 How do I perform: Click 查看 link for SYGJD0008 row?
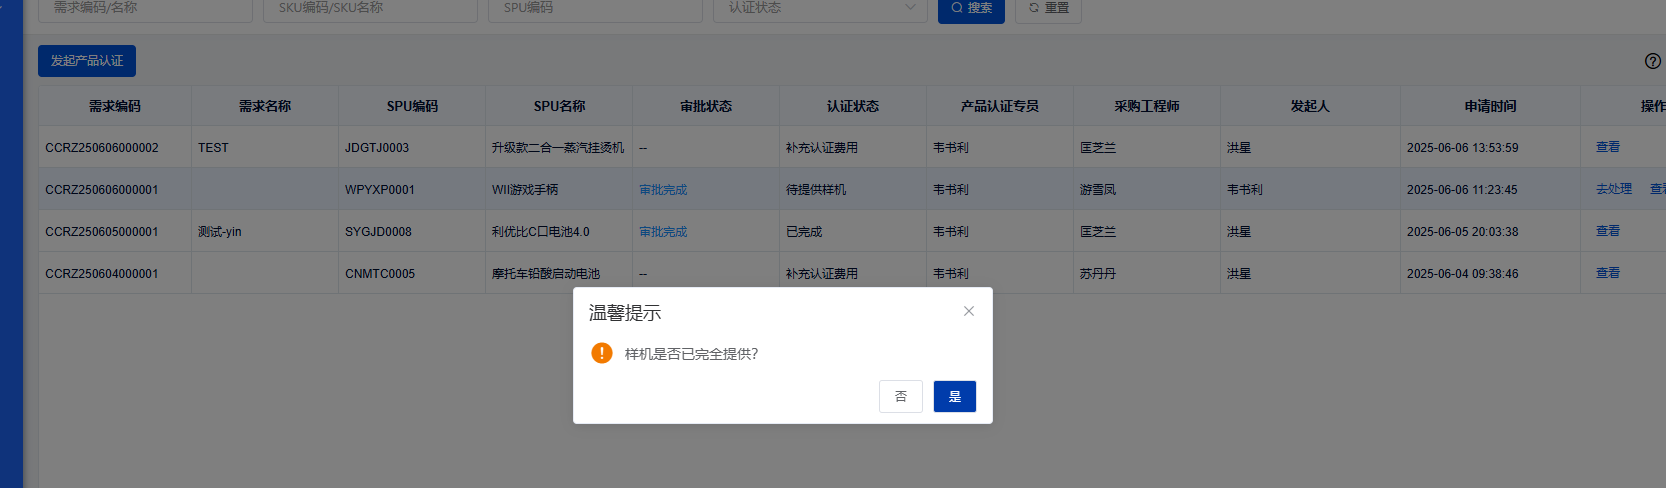tap(1607, 231)
